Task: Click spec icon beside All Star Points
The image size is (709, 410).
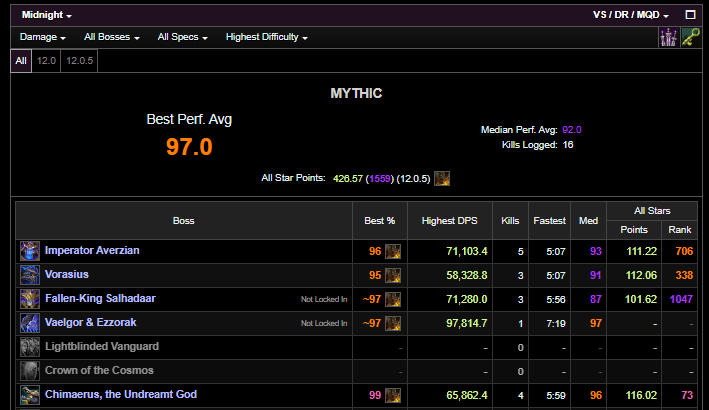Action: tap(442, 179)
